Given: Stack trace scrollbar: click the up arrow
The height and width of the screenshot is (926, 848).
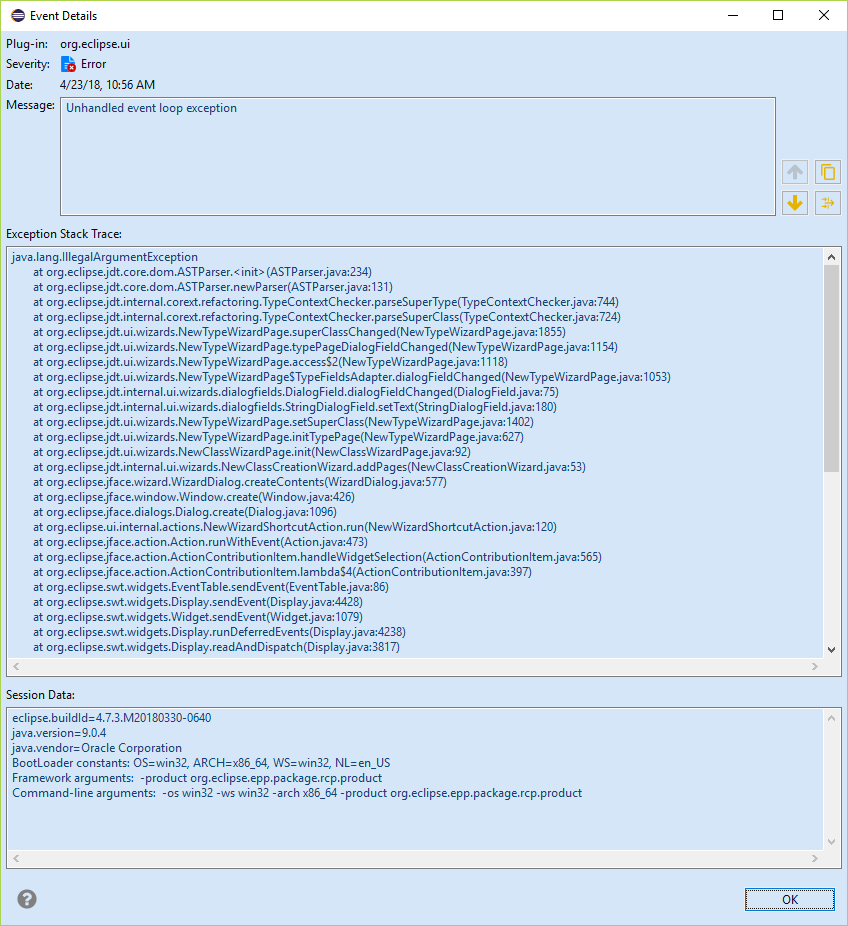Looking at the screenshot, I should 831,257.
